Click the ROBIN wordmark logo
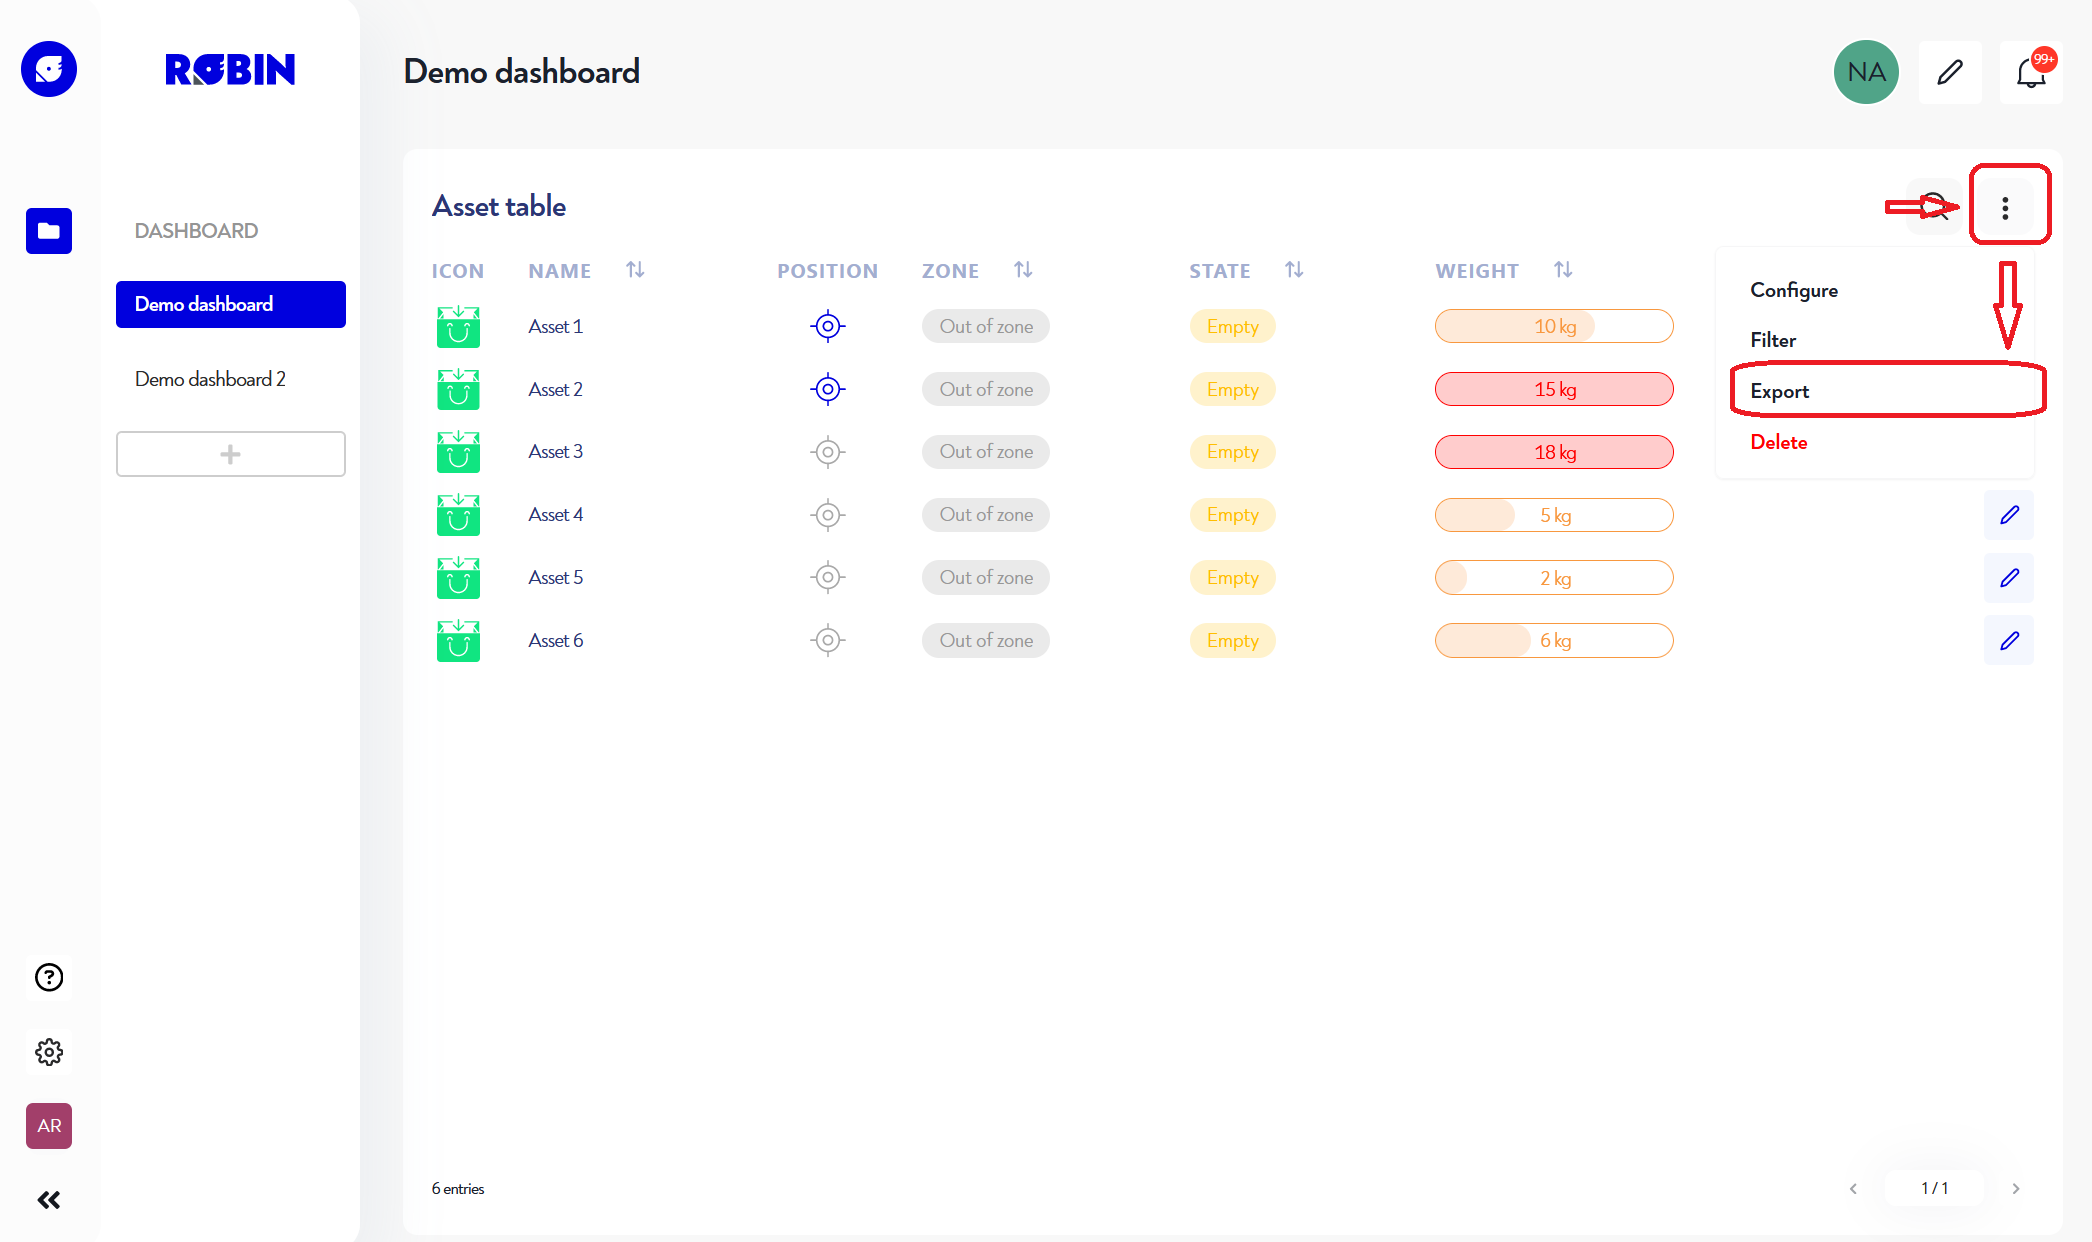The image size is (2092, 1242). [230, 69]
